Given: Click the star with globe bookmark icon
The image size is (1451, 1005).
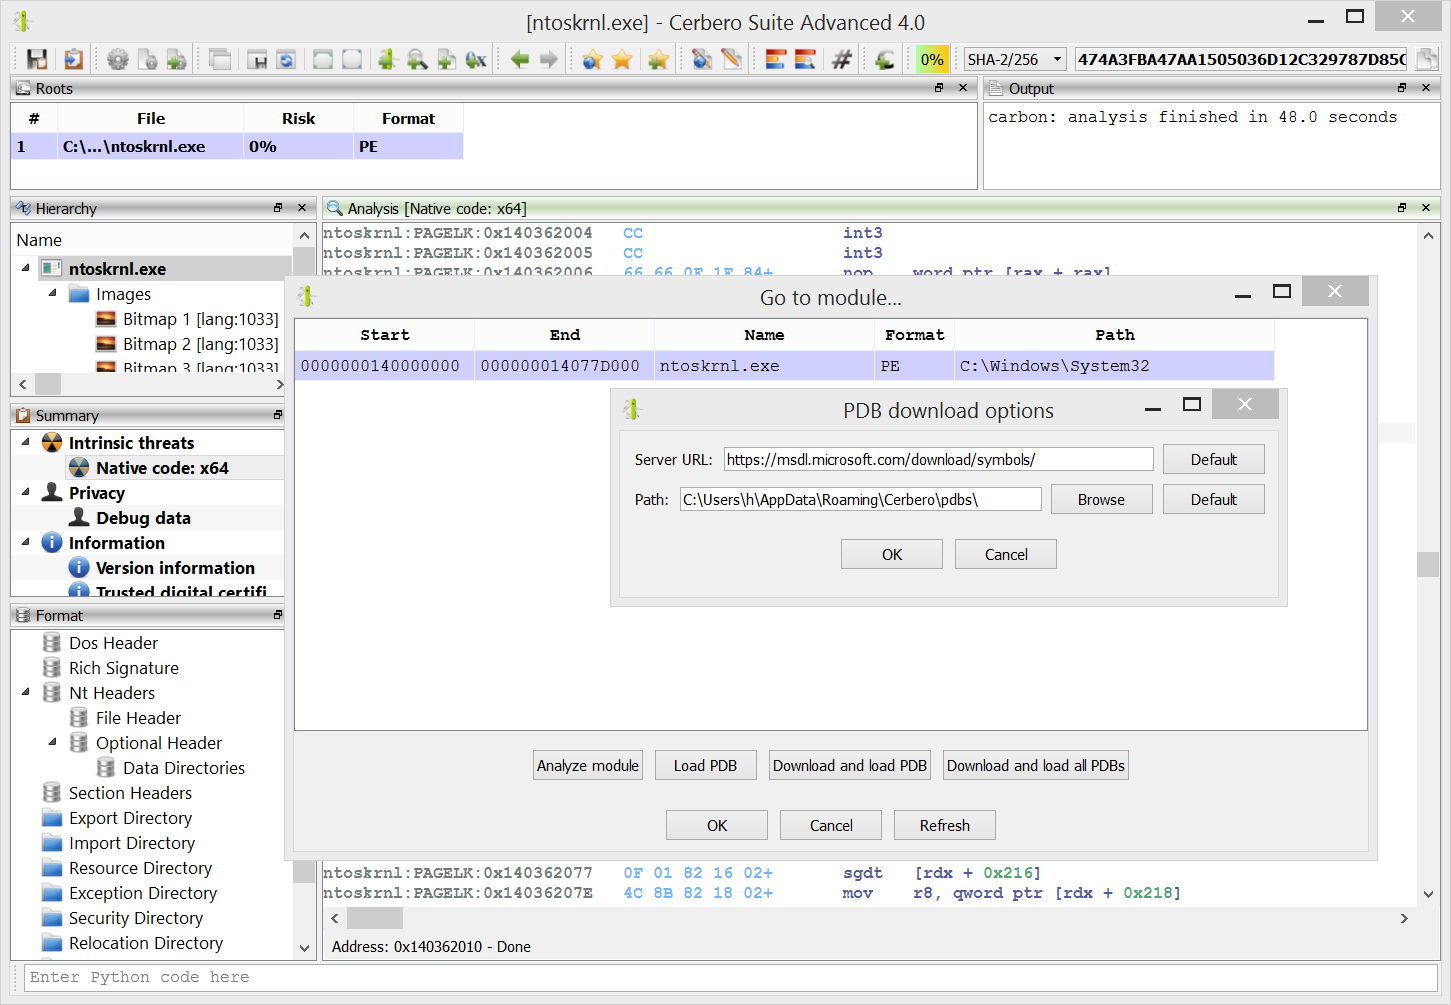Looking at the screenshot, I should click(593, 59).
